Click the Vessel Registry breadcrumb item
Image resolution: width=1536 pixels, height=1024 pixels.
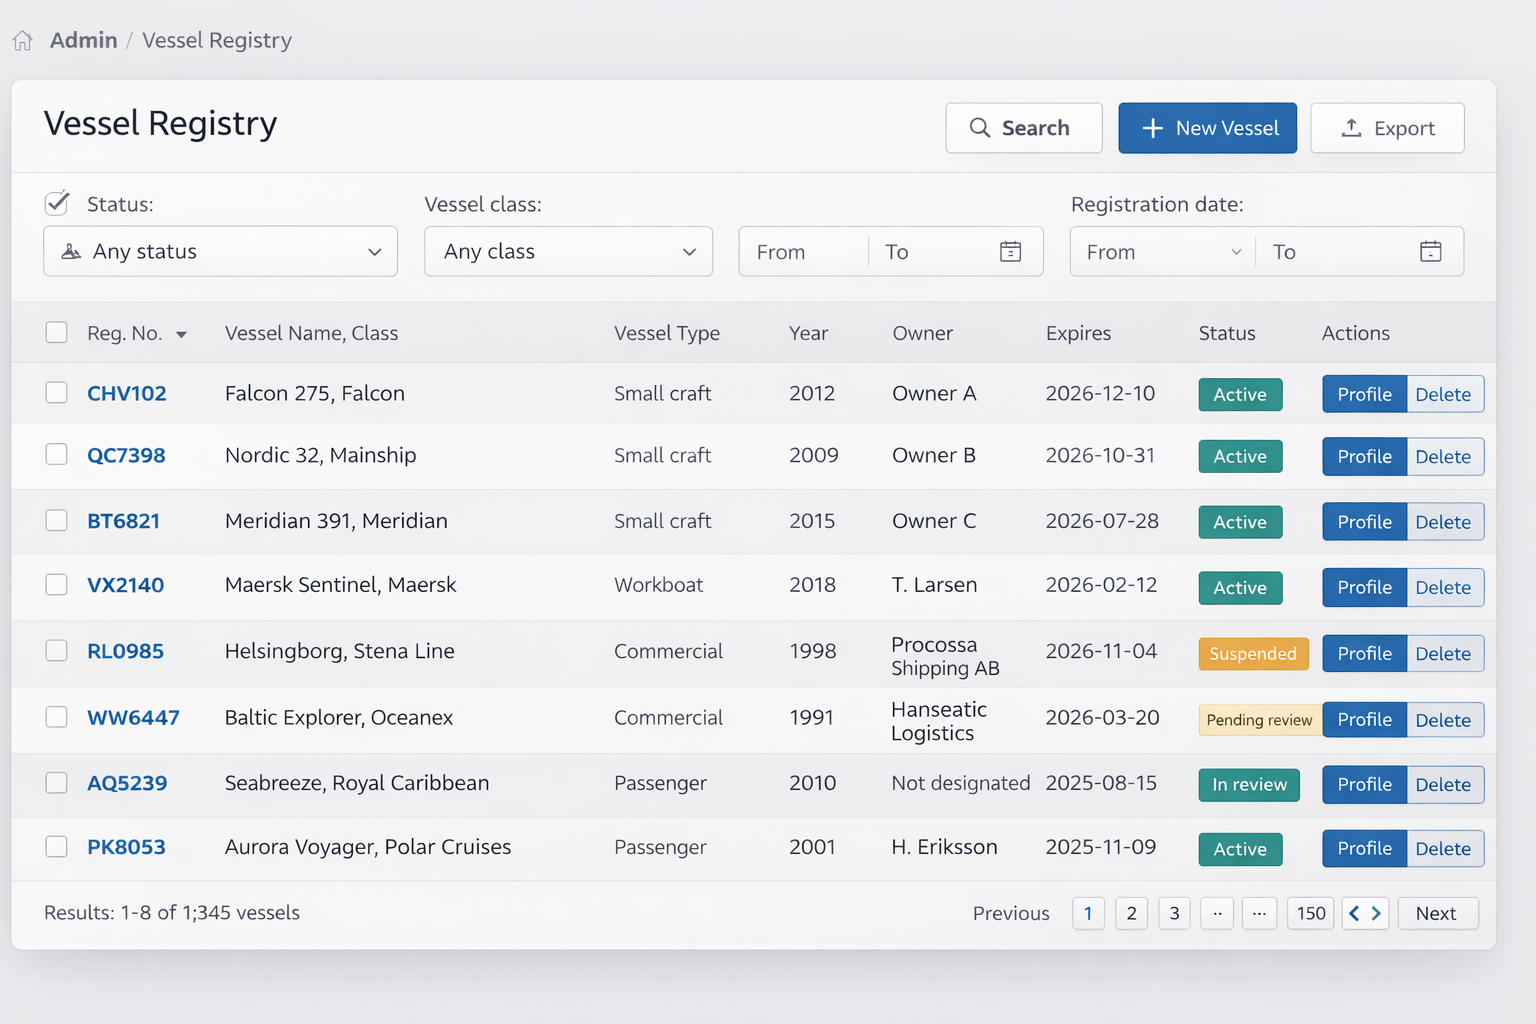pyautogui.click(x=217, y=40)
